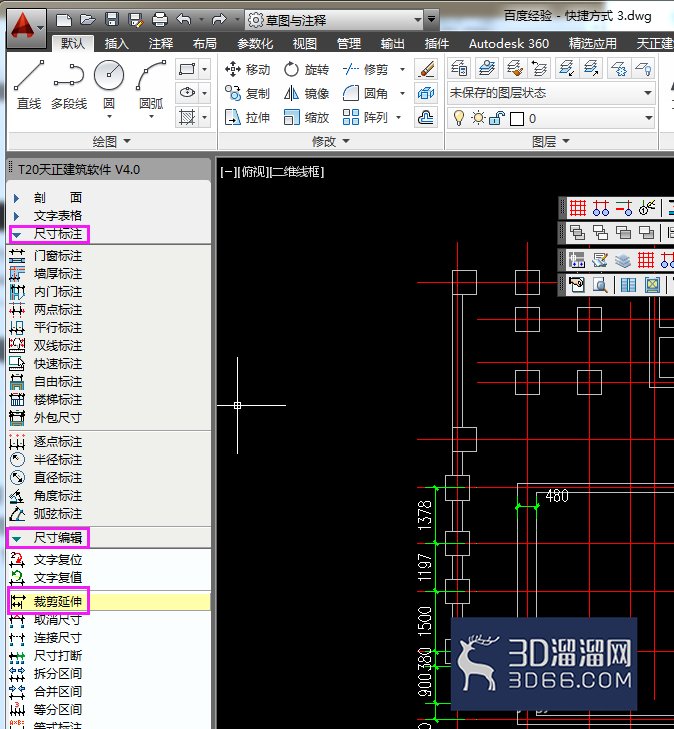Viewport: 674px width, 729px height.
Task: Select the Polyline (多段线) tool
Action: (x=69, y=85)
